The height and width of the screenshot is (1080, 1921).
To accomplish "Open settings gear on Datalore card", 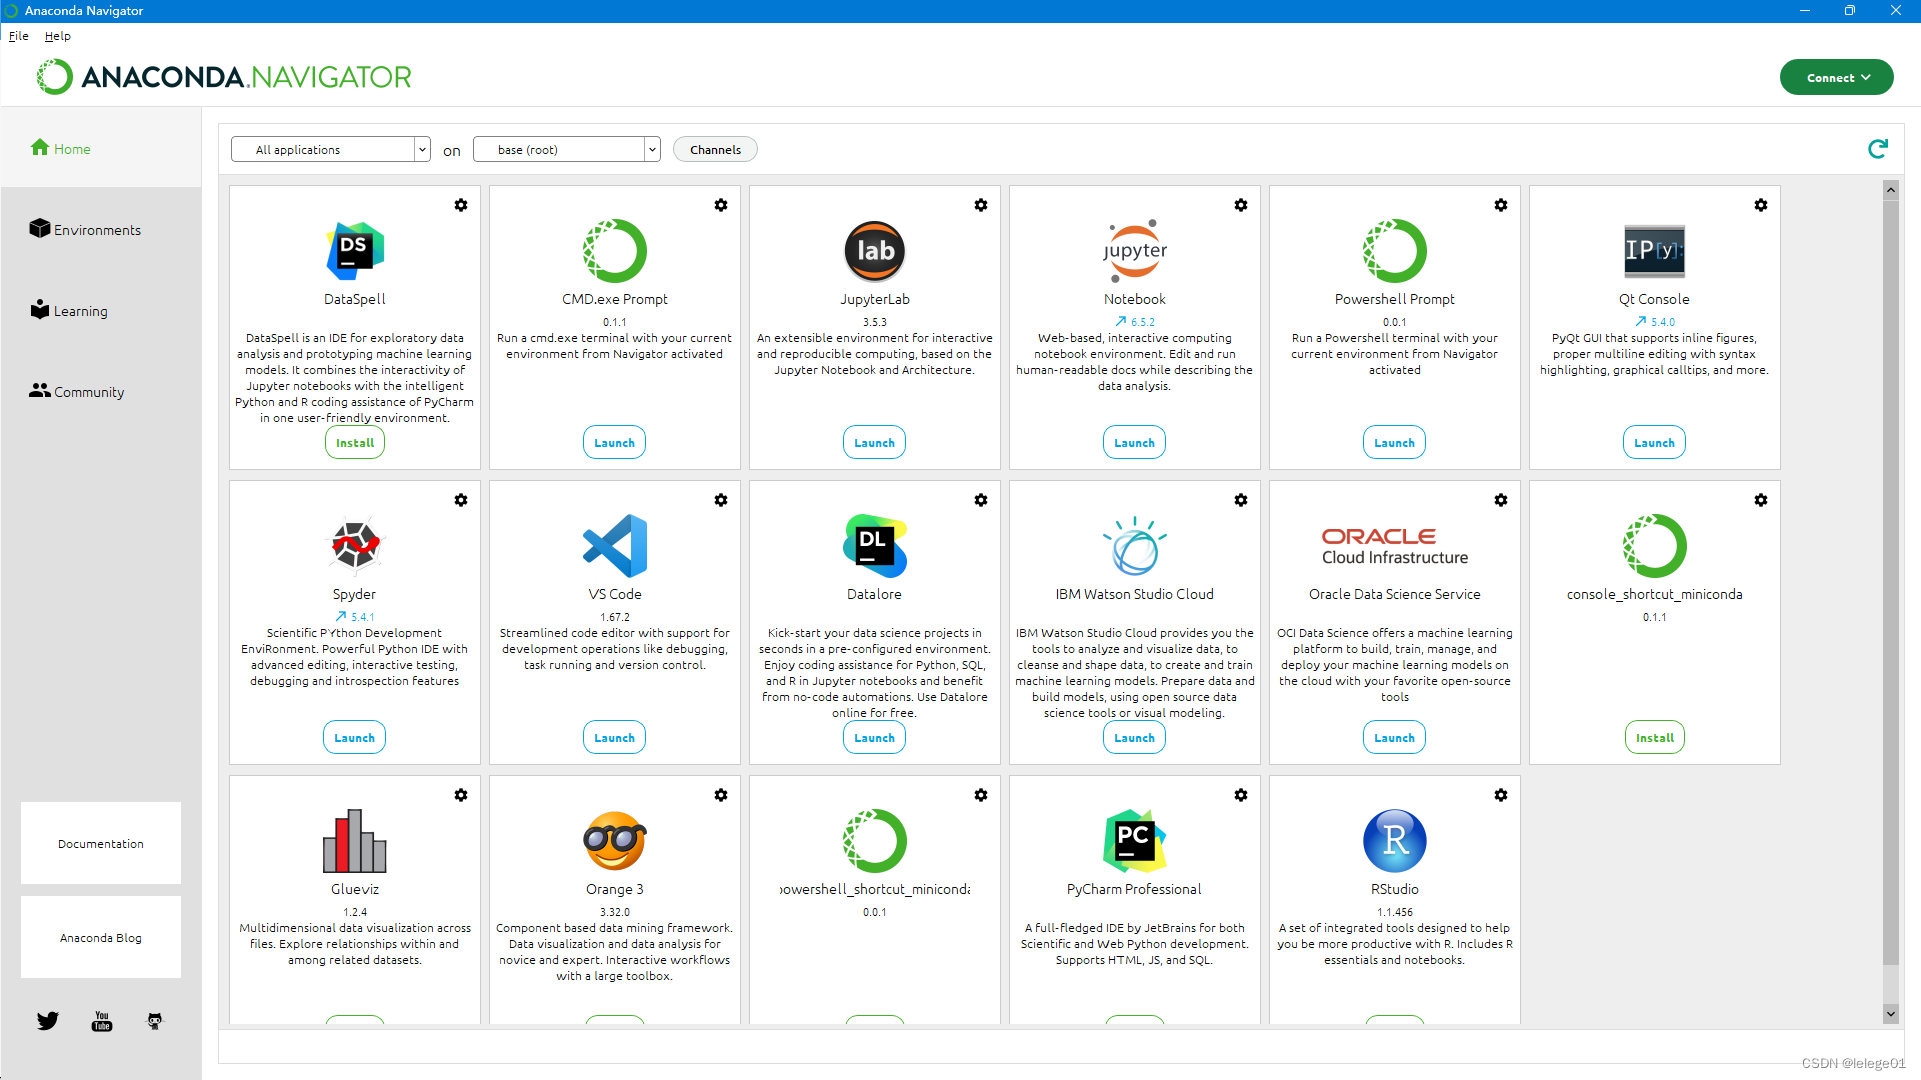I will (981, 500).
